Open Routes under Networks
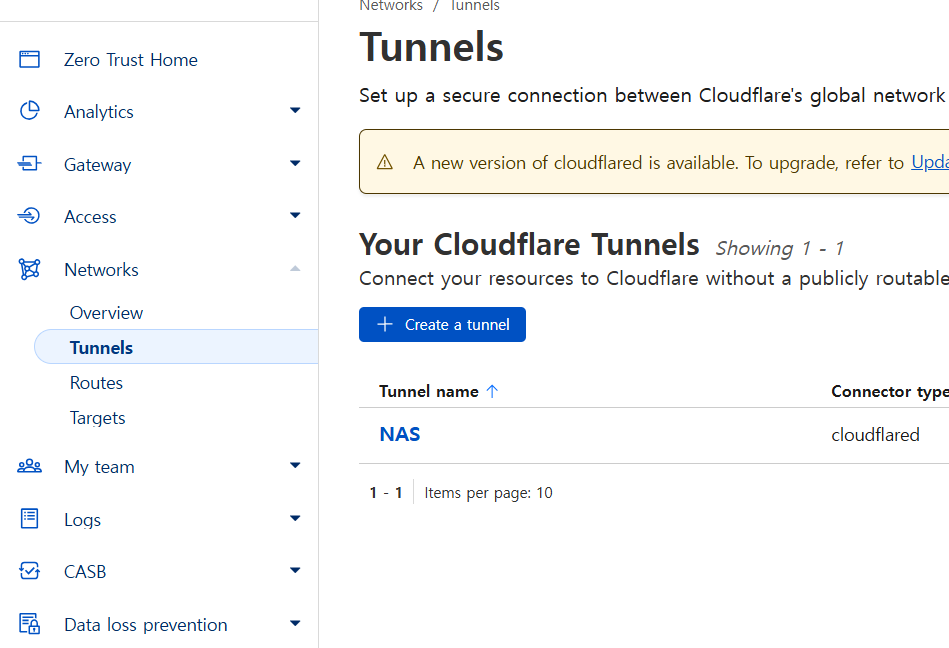Image resolution: width=949 pixels, height=648 pixels. click(x=96, y=383)
